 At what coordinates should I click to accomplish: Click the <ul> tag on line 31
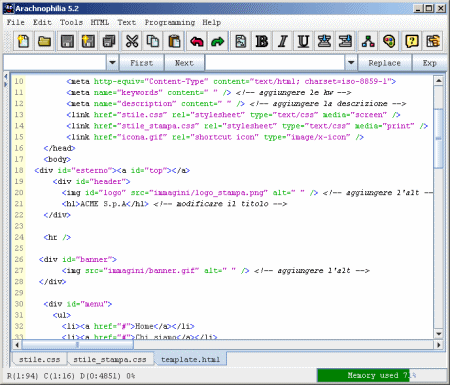pos(62,315)
